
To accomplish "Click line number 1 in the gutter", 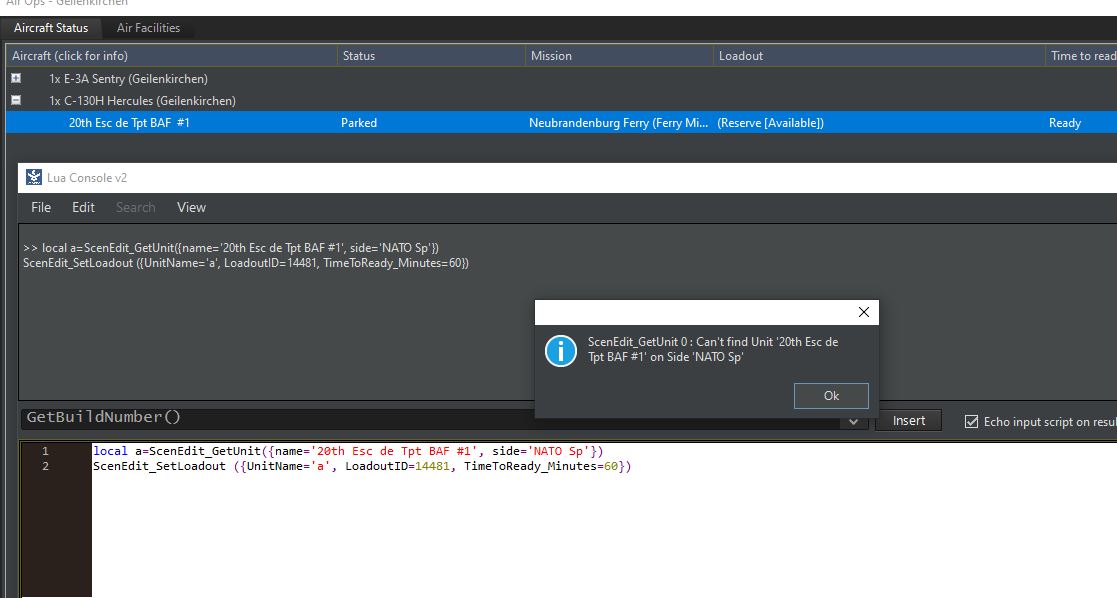I will click(45, 451).
